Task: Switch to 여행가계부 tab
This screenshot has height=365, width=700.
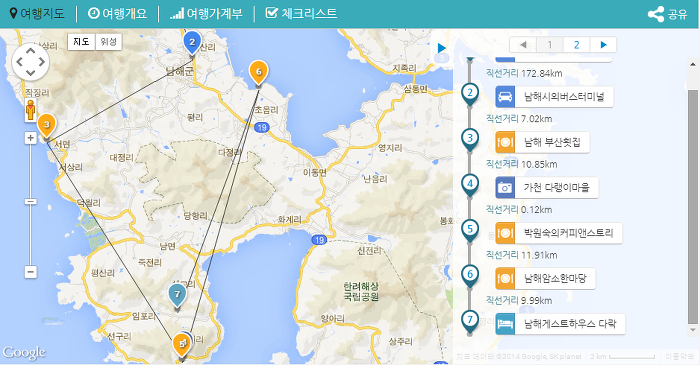Action: pyautogui.click(x=206, y=13)
